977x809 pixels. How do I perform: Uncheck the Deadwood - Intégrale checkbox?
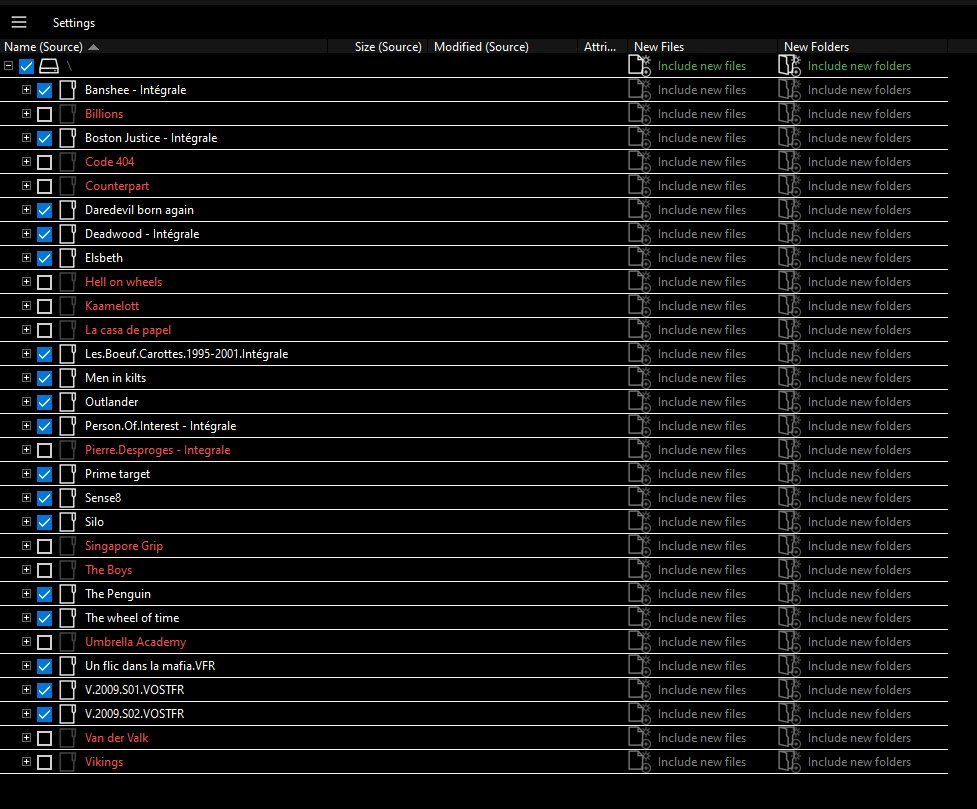coord(44,234)
